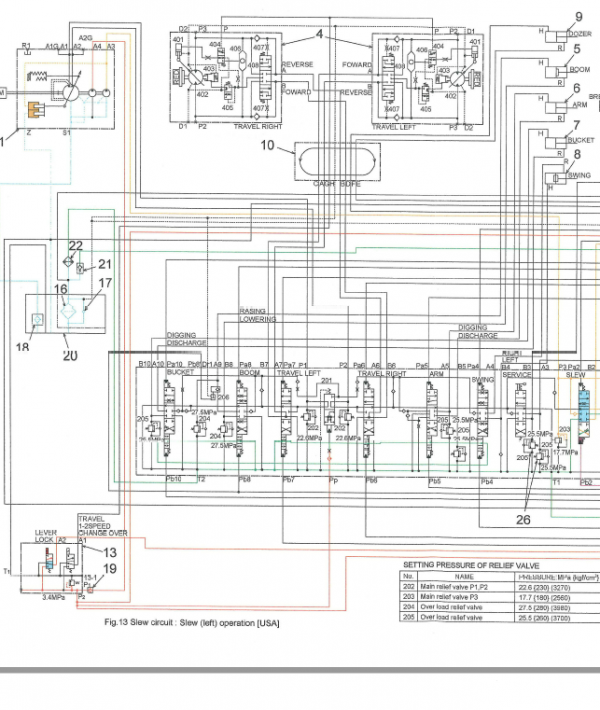Click the 'Pb2' port label
This screenshot has width=600, height=710.
(x=586, y=483)
